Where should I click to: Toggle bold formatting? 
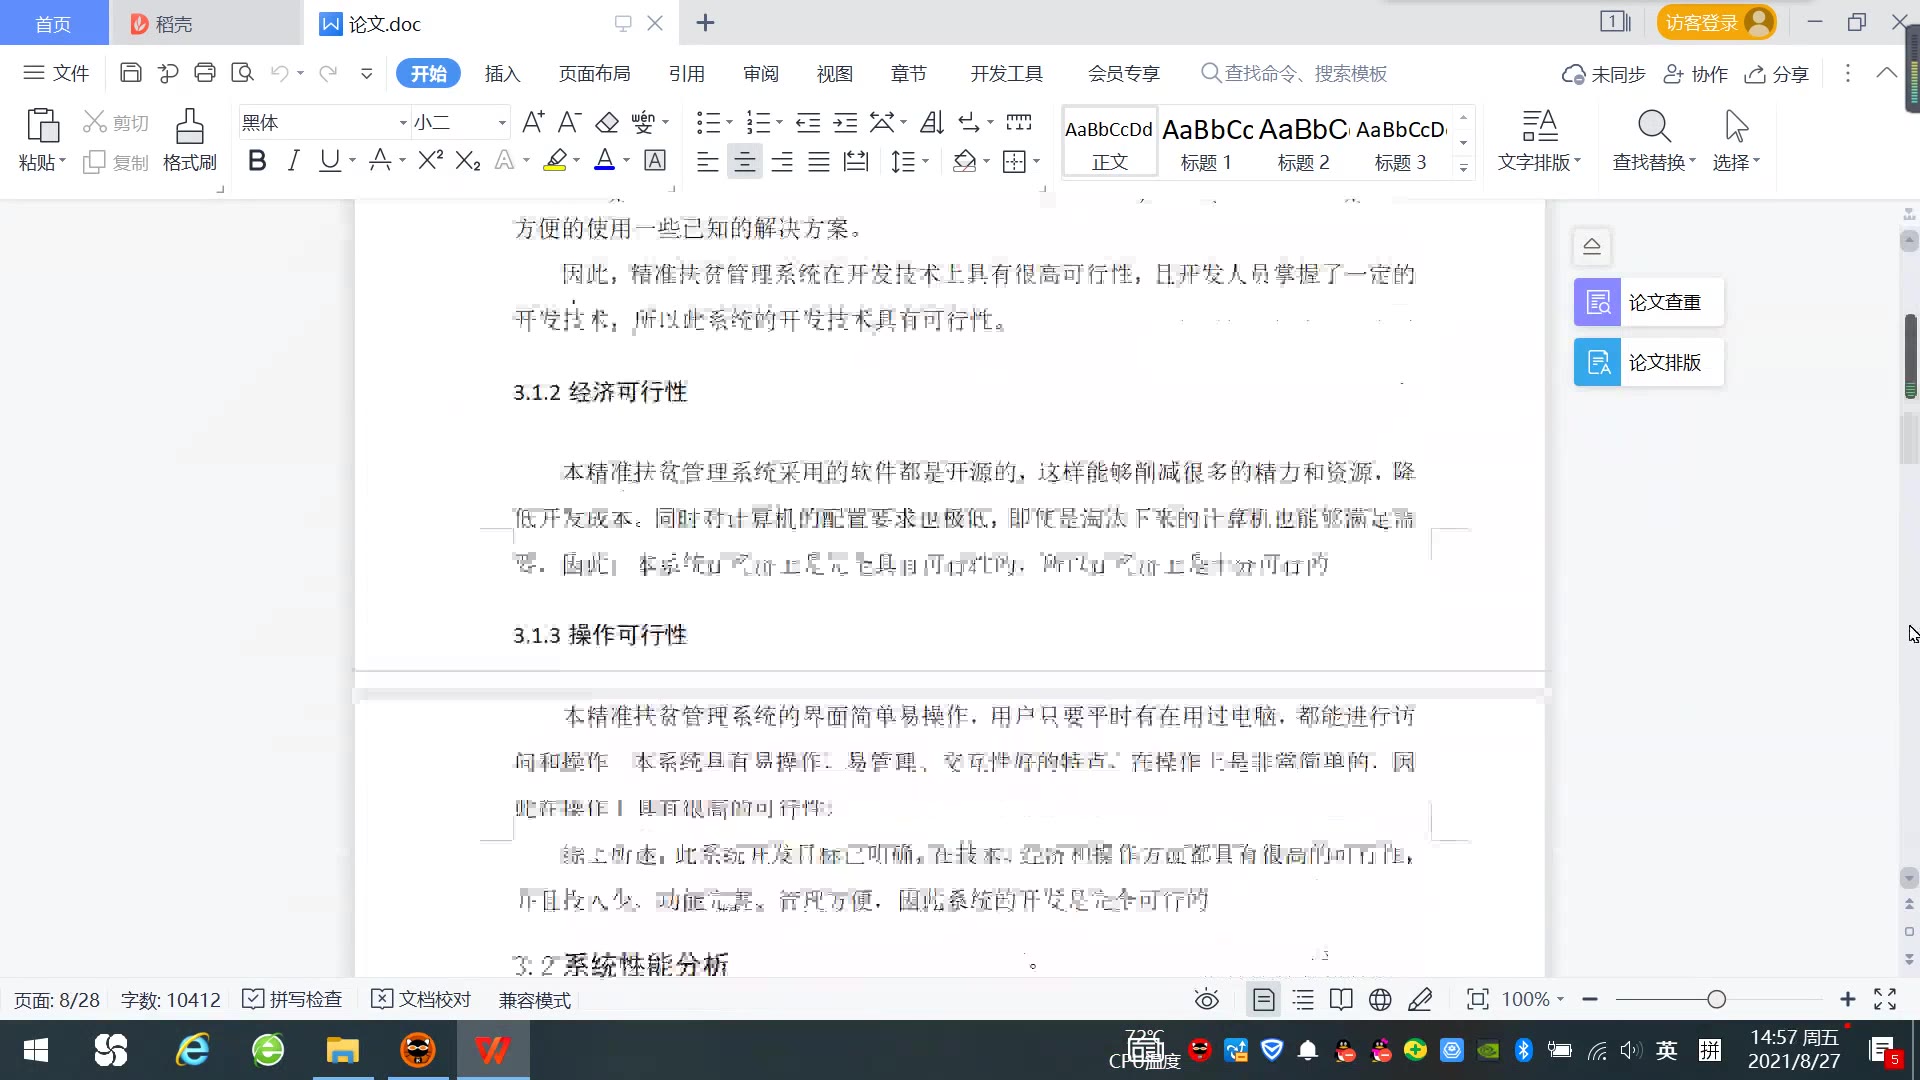[x=257, y=161]
